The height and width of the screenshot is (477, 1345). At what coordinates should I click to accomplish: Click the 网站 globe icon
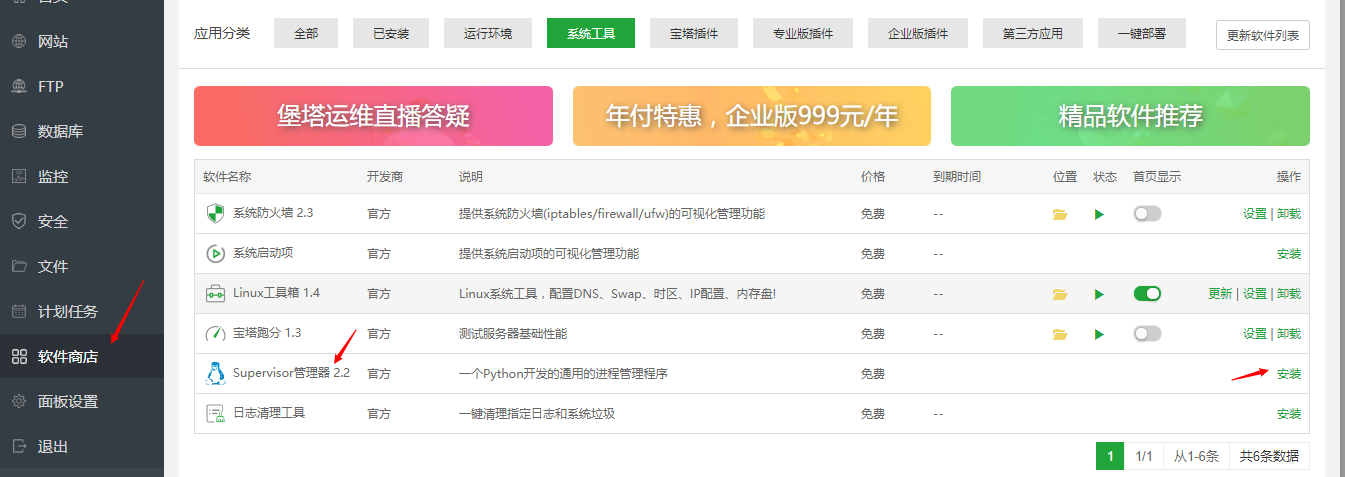(19, 42)
